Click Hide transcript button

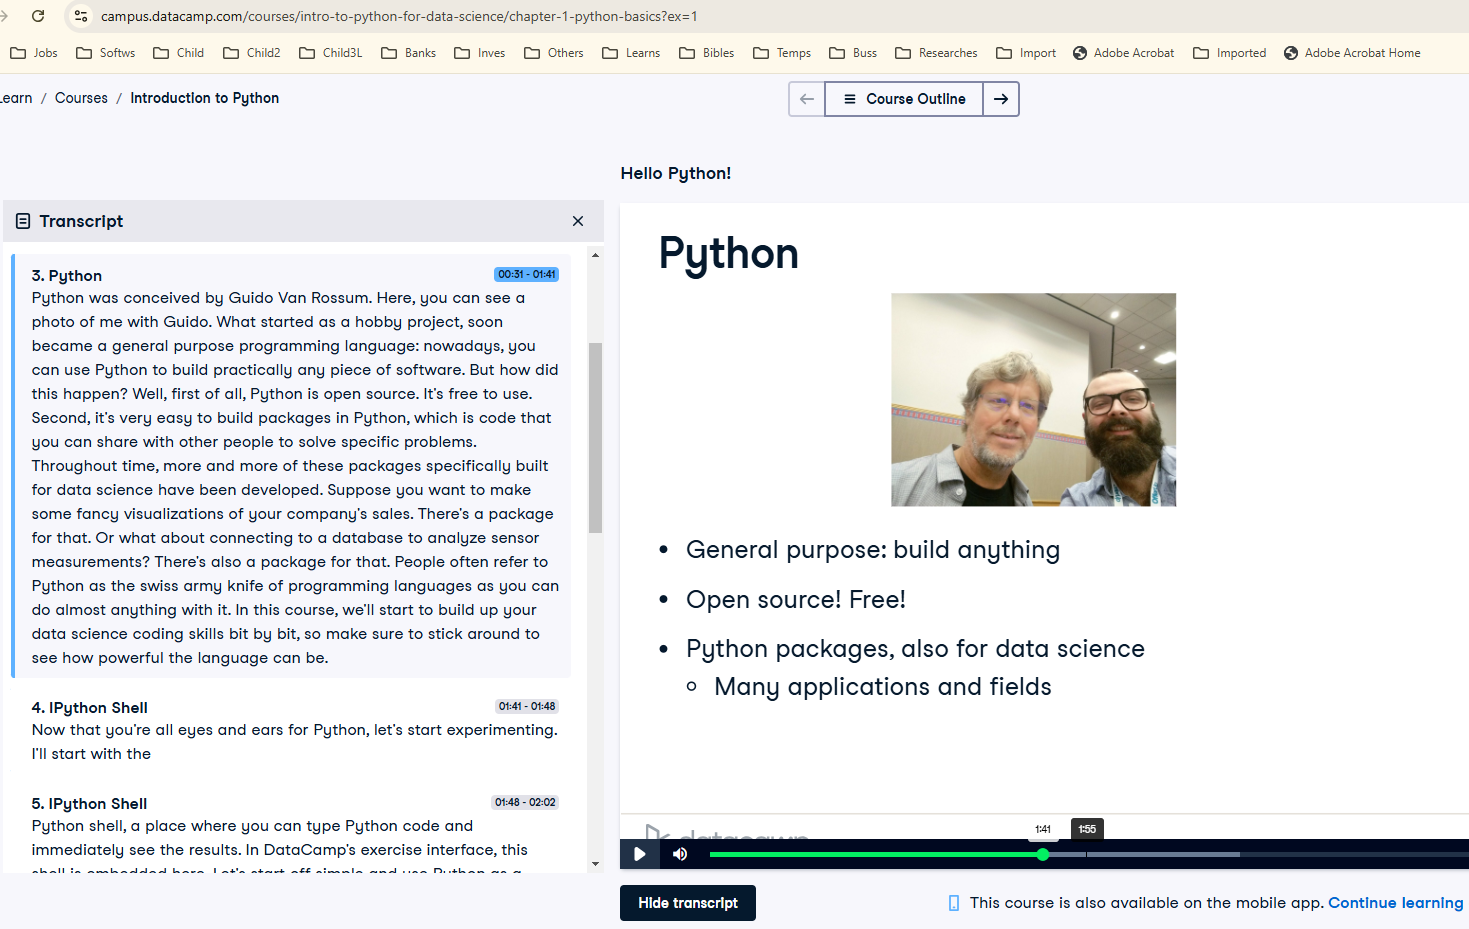click(x=688, y=903)
